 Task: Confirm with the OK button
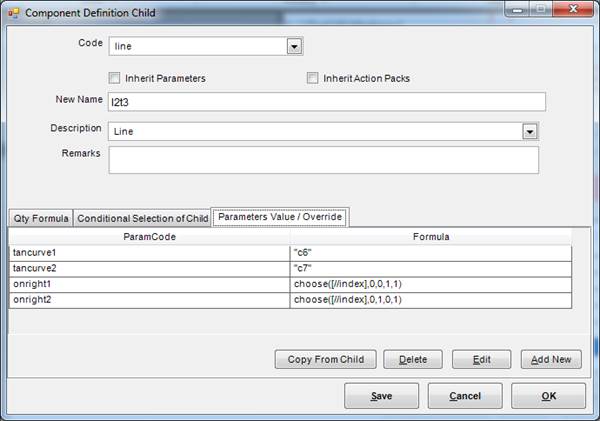pyautogui.click(x=548, y=395)
